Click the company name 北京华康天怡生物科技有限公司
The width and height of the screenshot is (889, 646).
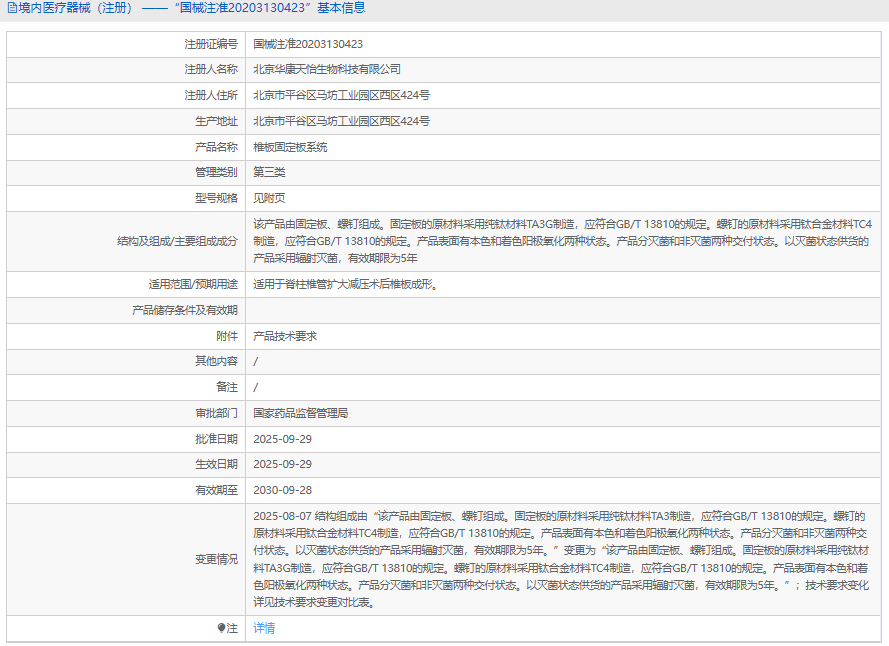coord(327,70)
